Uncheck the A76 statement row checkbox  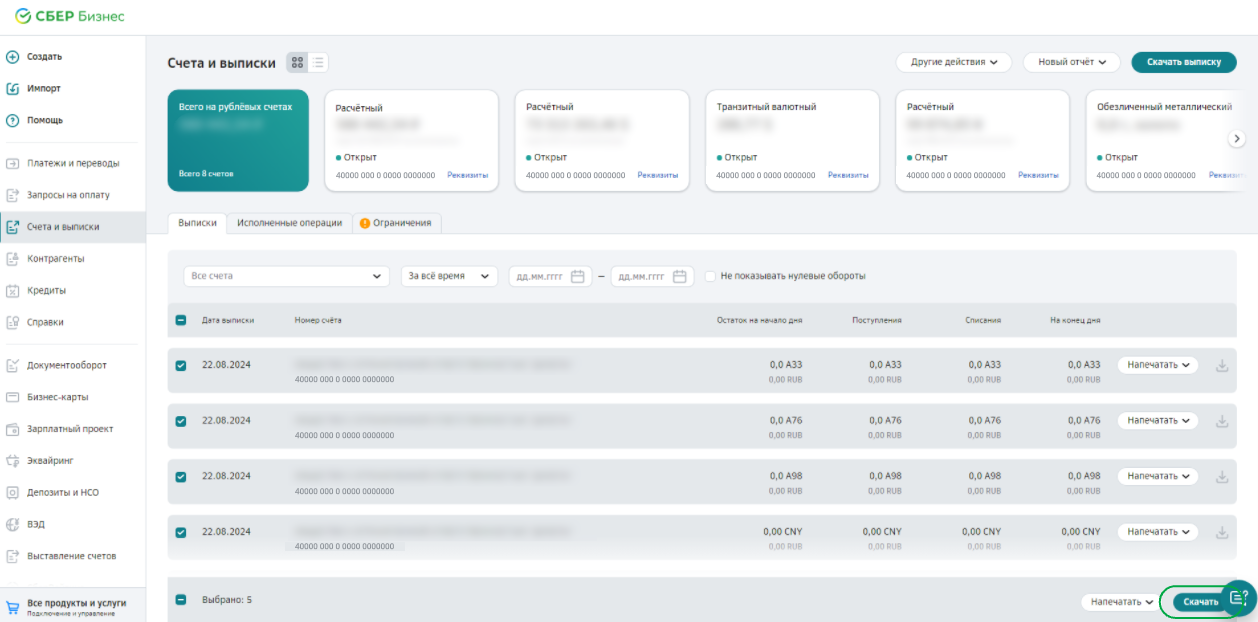(x=181, y=421)
